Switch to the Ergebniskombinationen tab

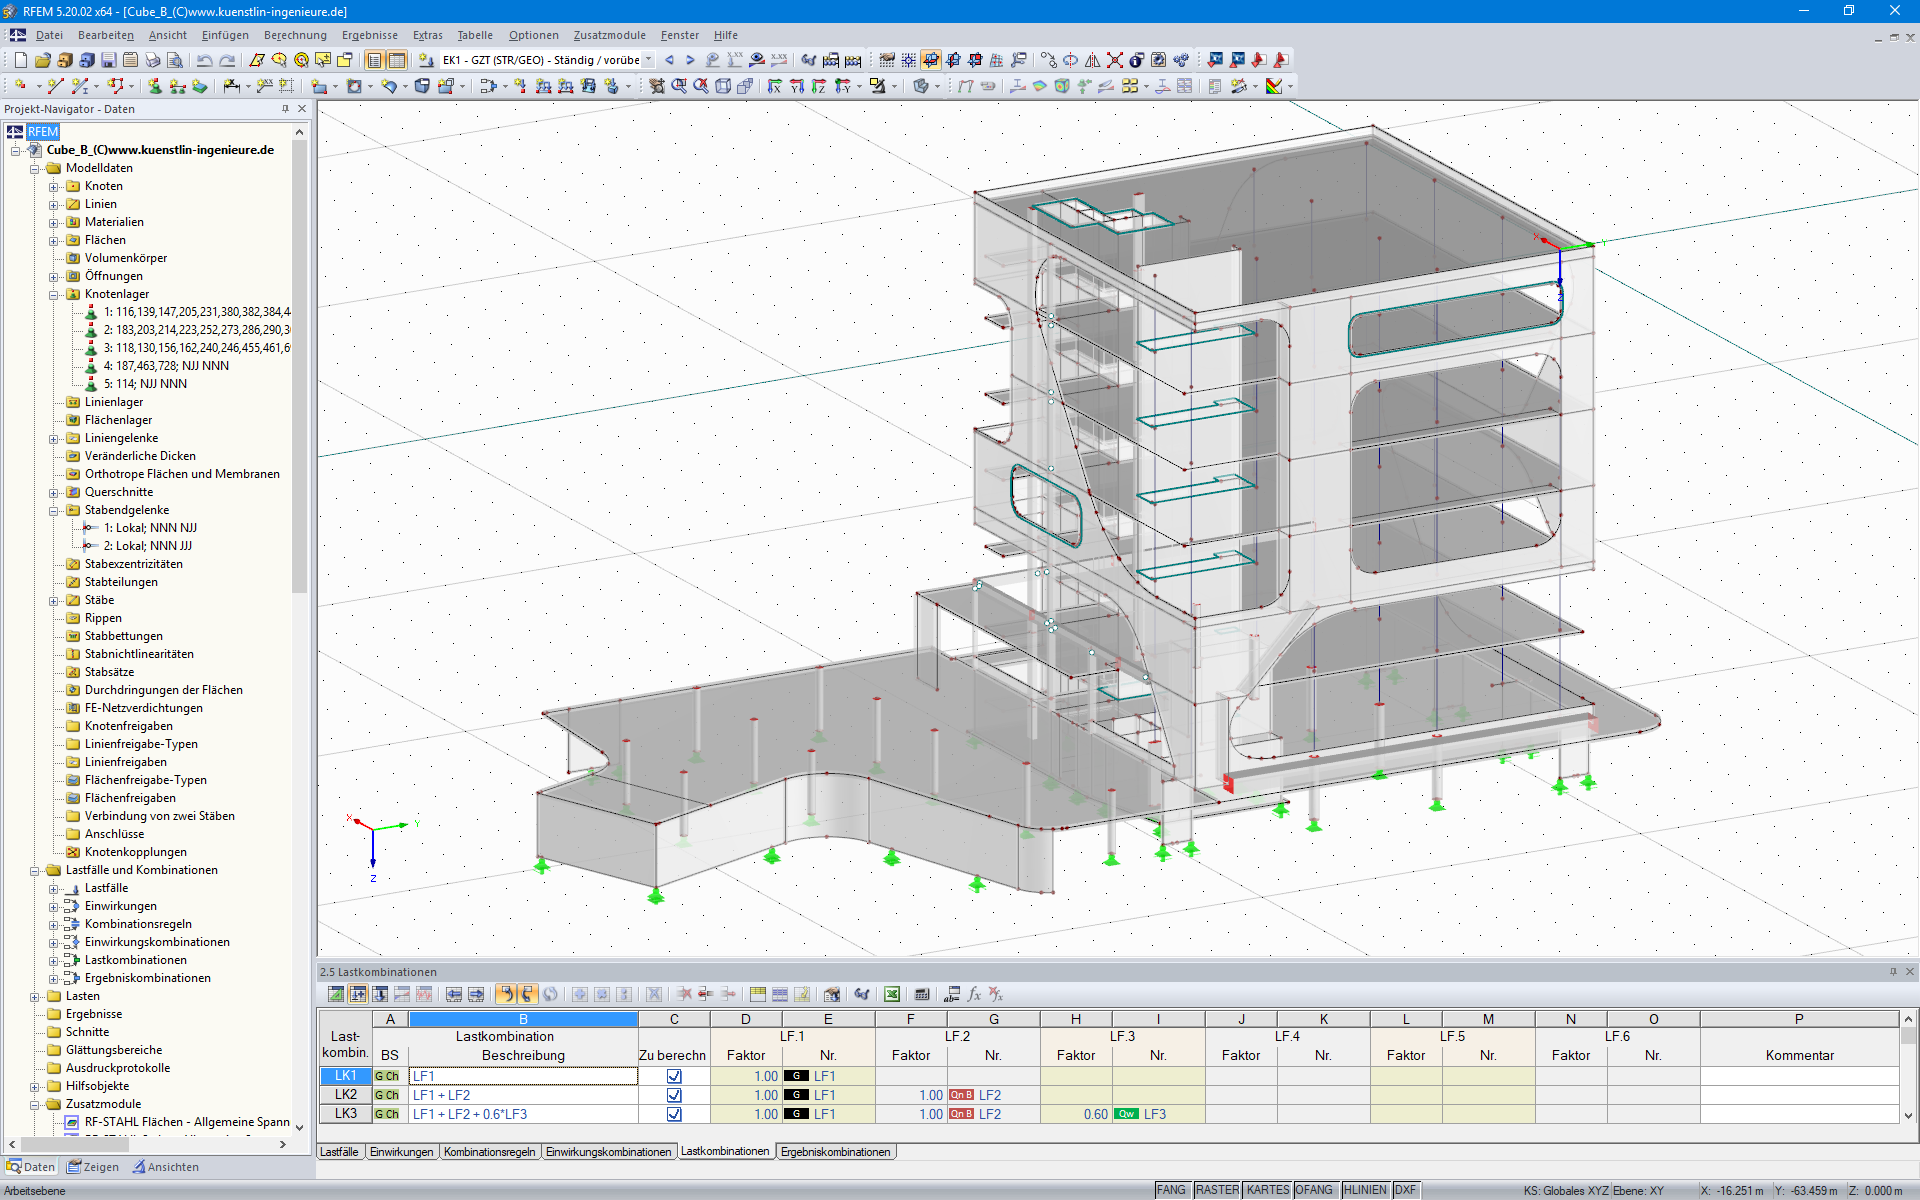tap(836, 1151)
